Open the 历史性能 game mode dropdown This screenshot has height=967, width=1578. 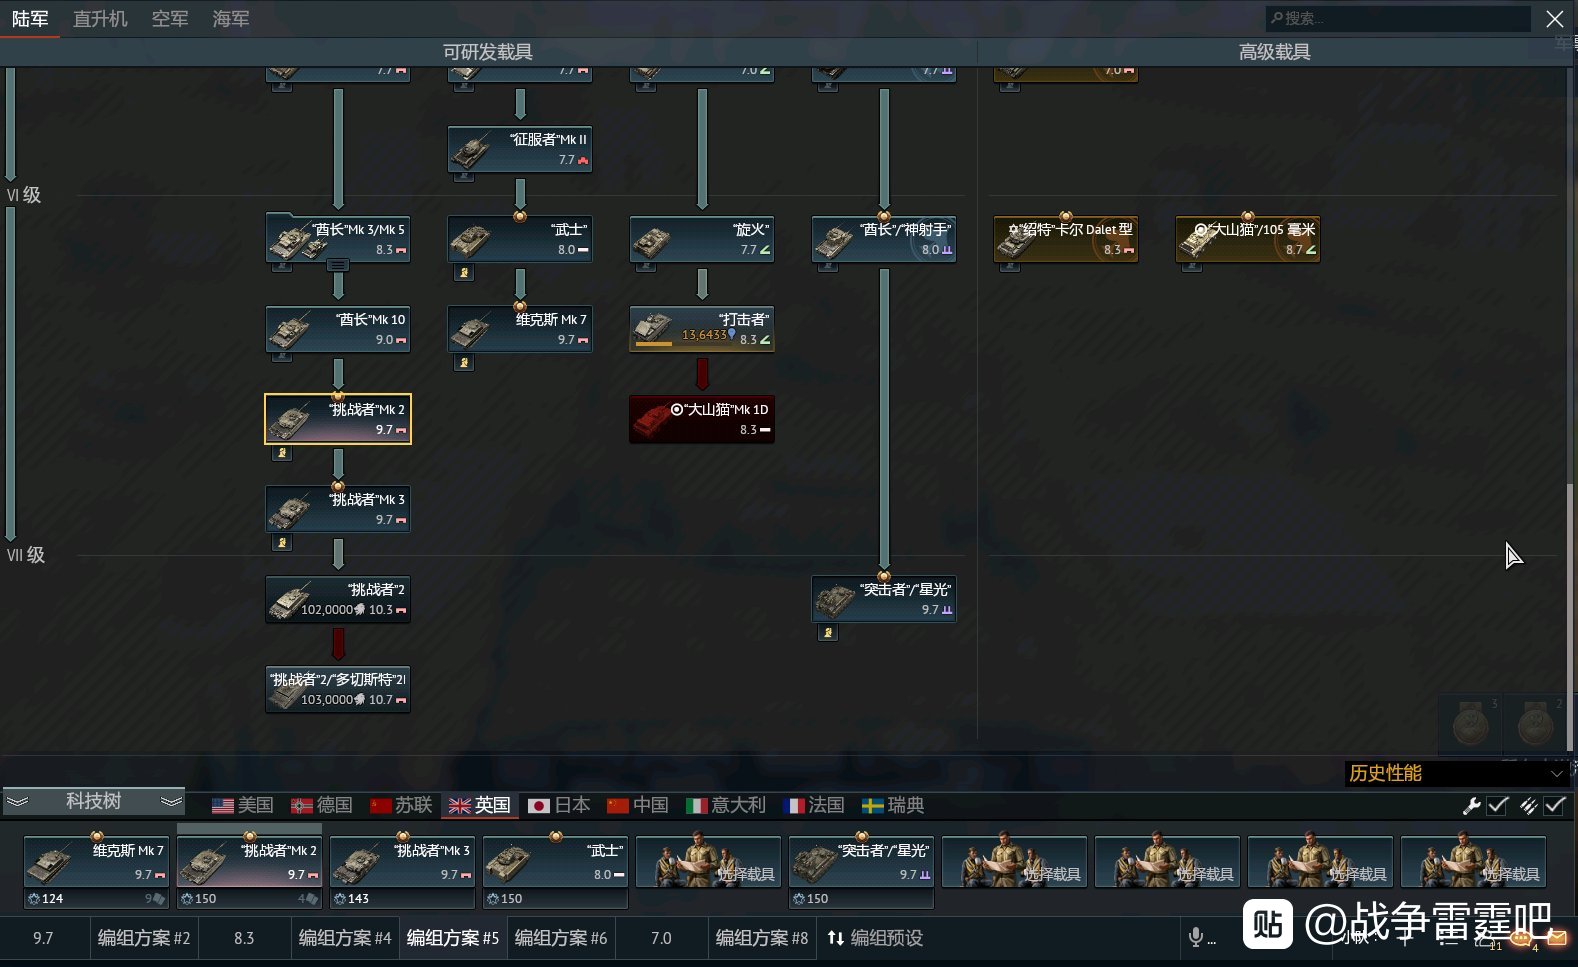point(1456,773)
